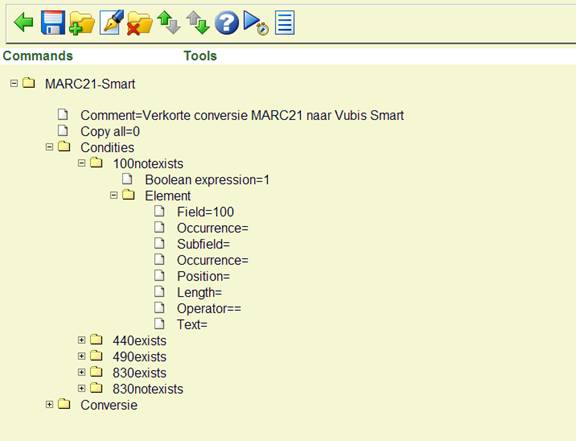Move item up with green up arrow
This screenshot has width=576, height=441.
click(x=169, y=22)
